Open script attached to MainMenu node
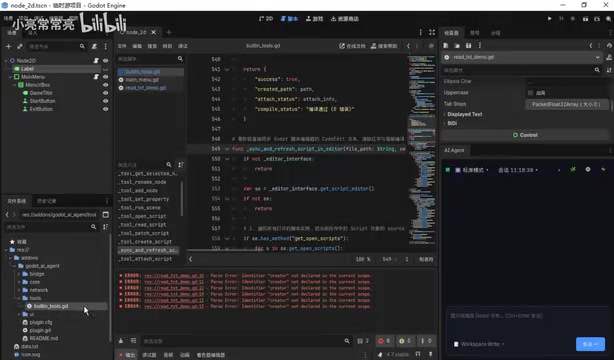Viewport: 614px width, 360px height. (96, 77)
